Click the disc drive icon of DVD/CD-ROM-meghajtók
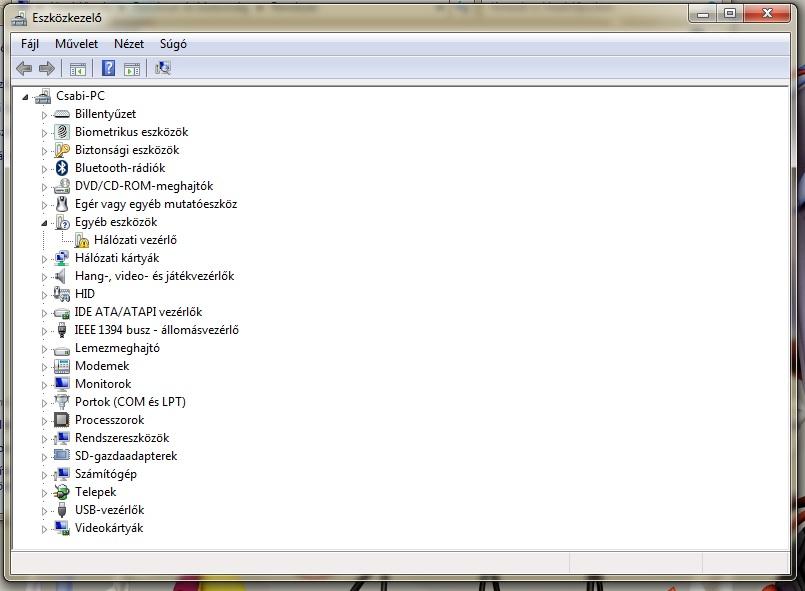 click(x=62, y=186)
